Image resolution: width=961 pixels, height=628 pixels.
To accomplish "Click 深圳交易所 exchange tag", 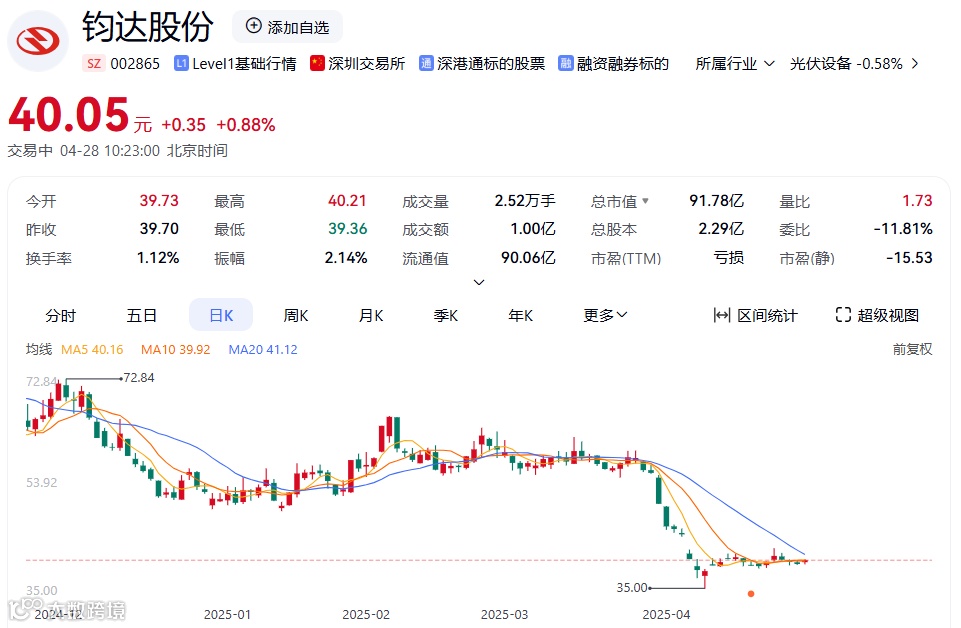I will click(367, 64).
